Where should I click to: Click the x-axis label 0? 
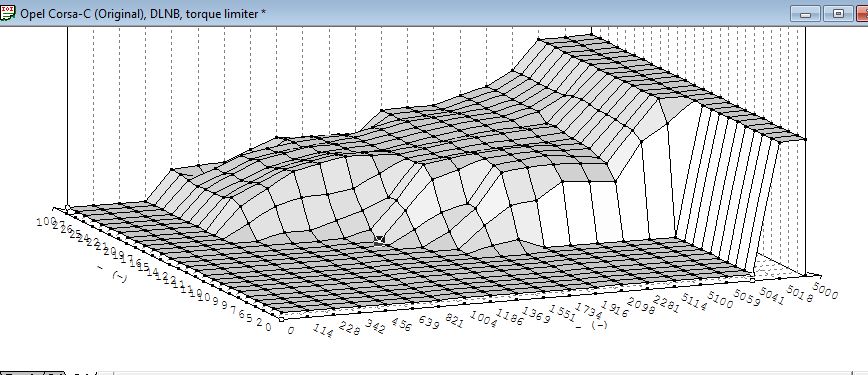[291, 331]
